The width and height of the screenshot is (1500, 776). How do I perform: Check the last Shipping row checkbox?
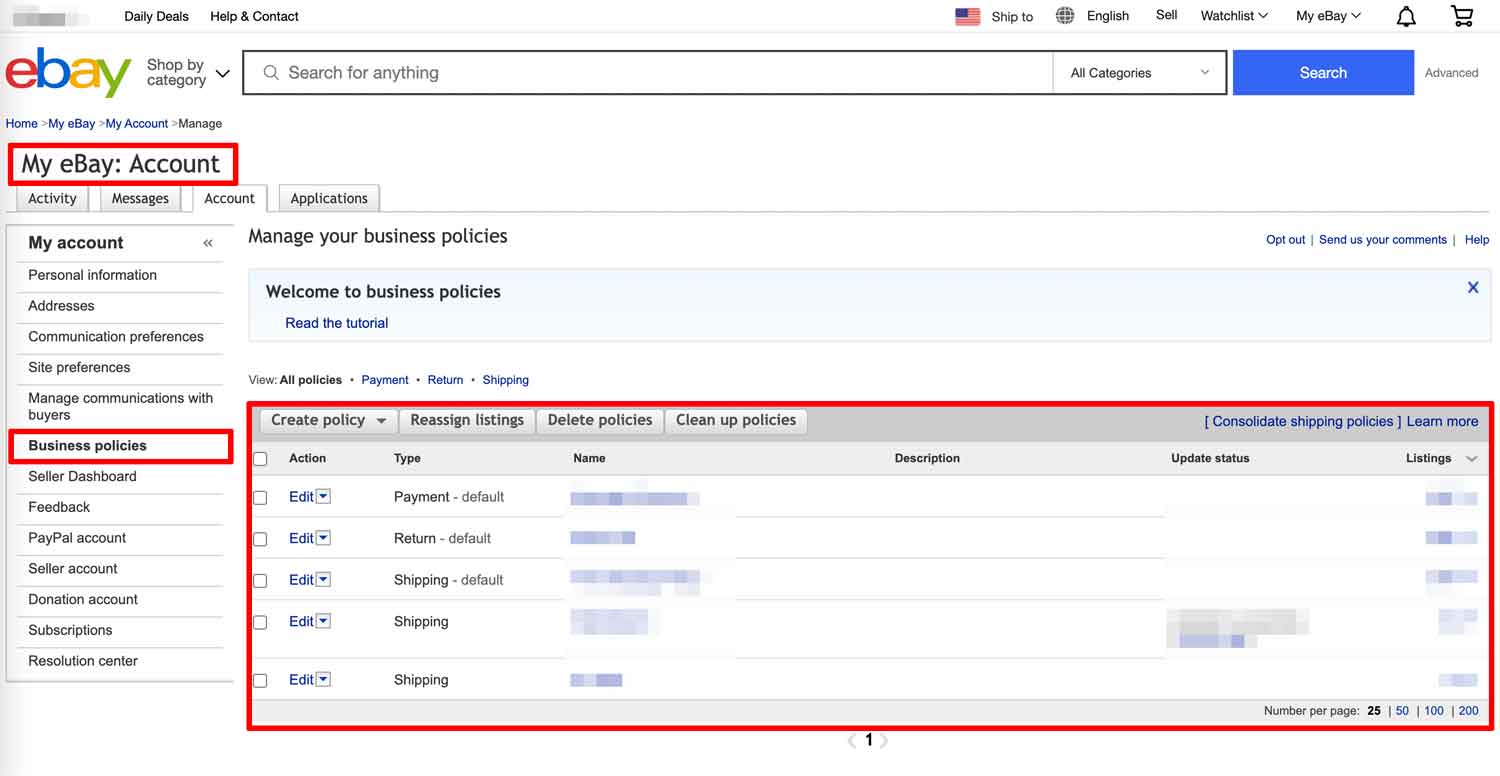click(261, 680)
